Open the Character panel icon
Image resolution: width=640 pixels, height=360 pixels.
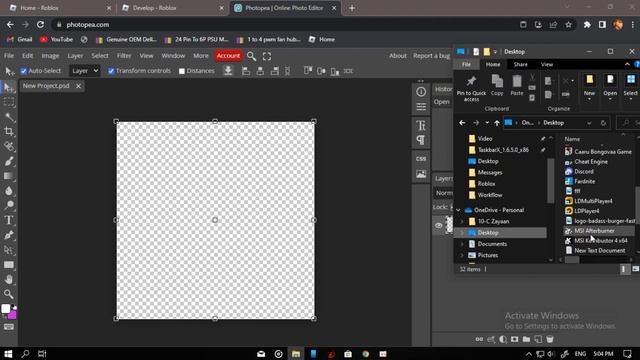pyautogui.click(x=421, y=125)
